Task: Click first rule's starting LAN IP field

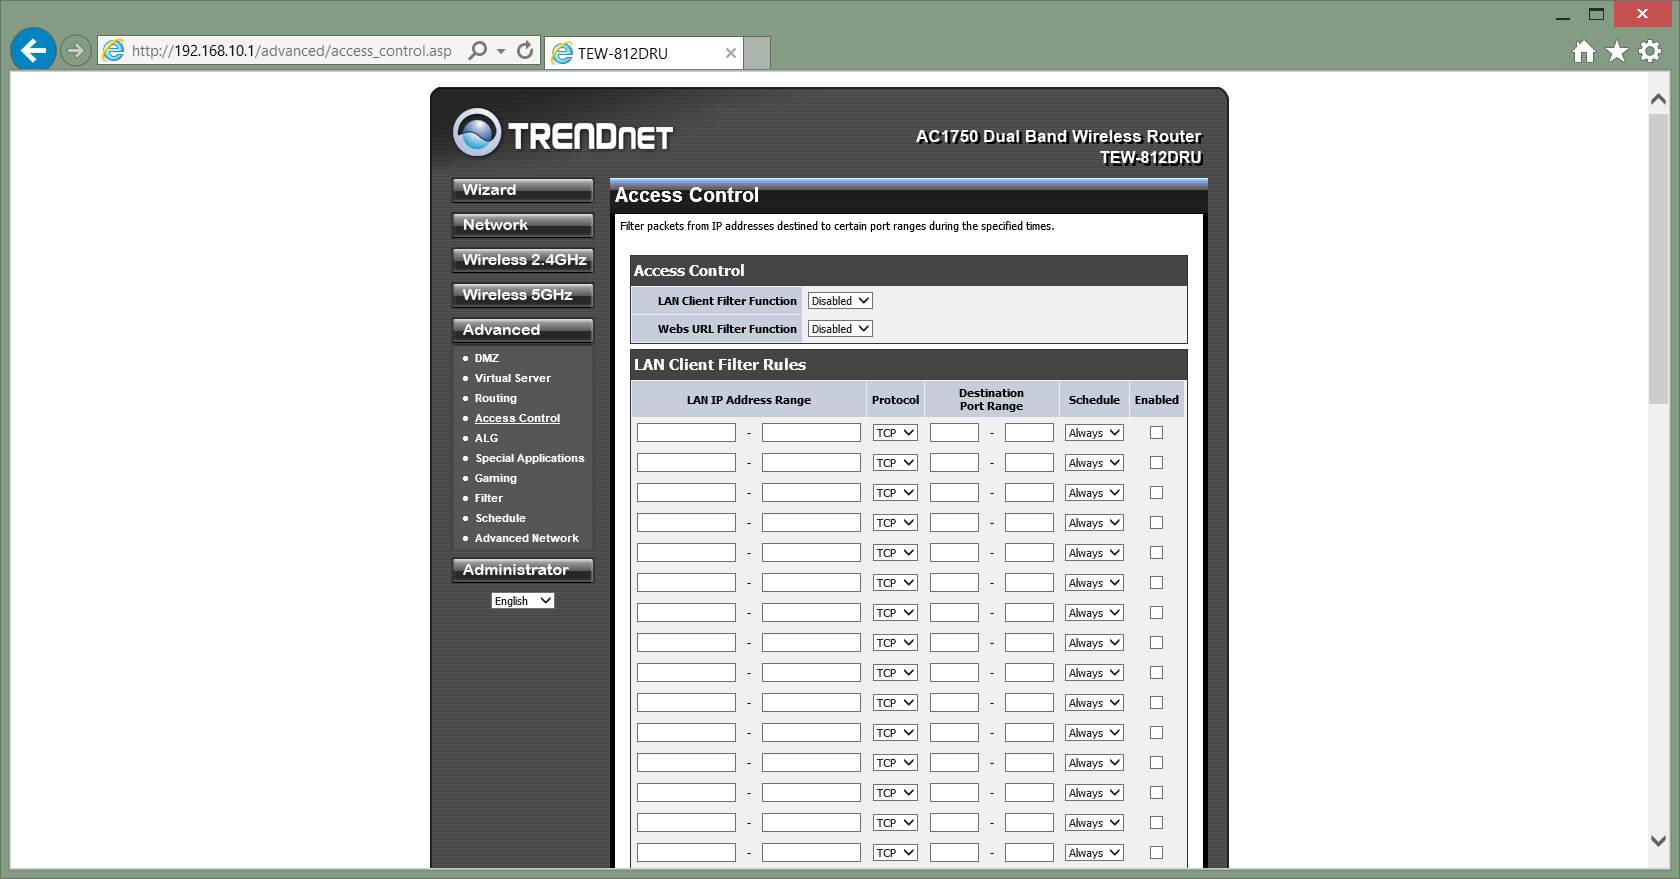Action: (686, 433)
